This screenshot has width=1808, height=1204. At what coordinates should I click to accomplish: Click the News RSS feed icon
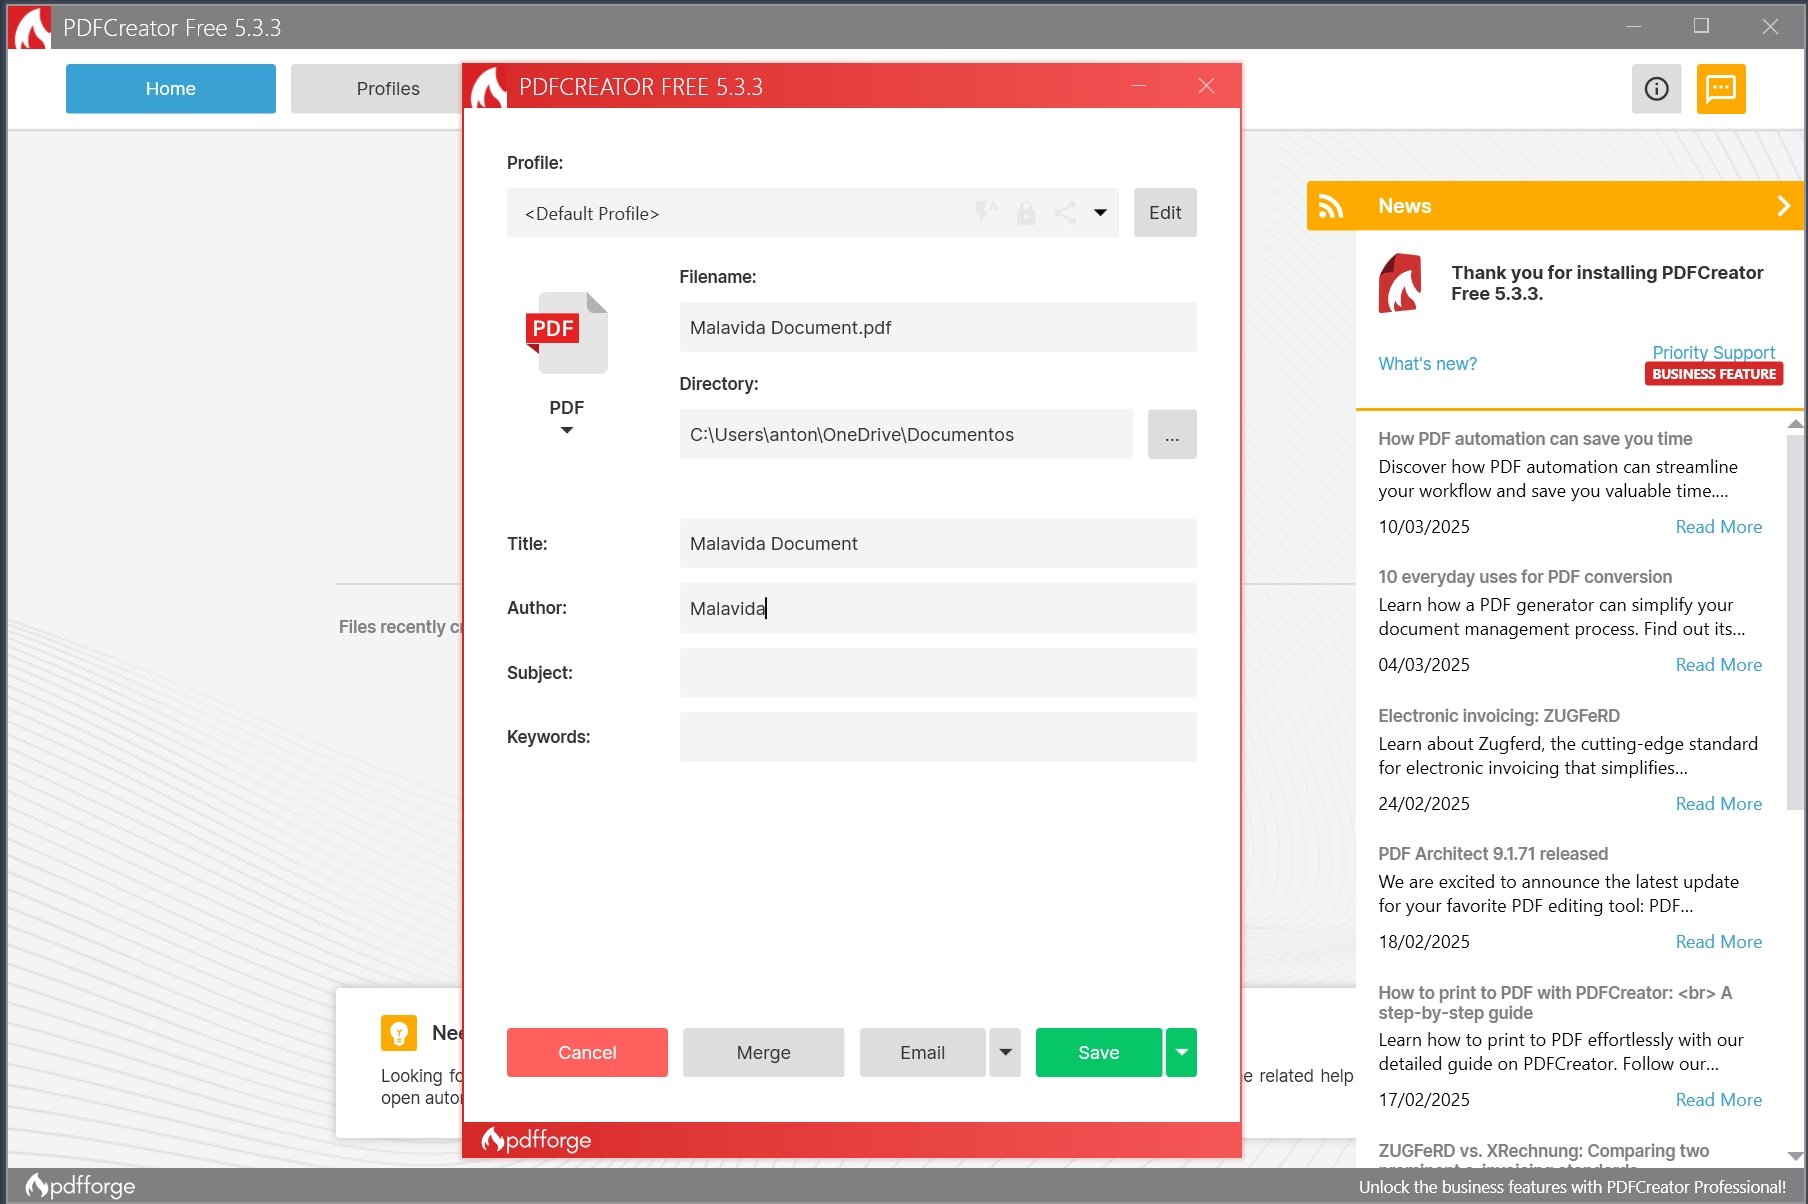[x=1331, y=206]
